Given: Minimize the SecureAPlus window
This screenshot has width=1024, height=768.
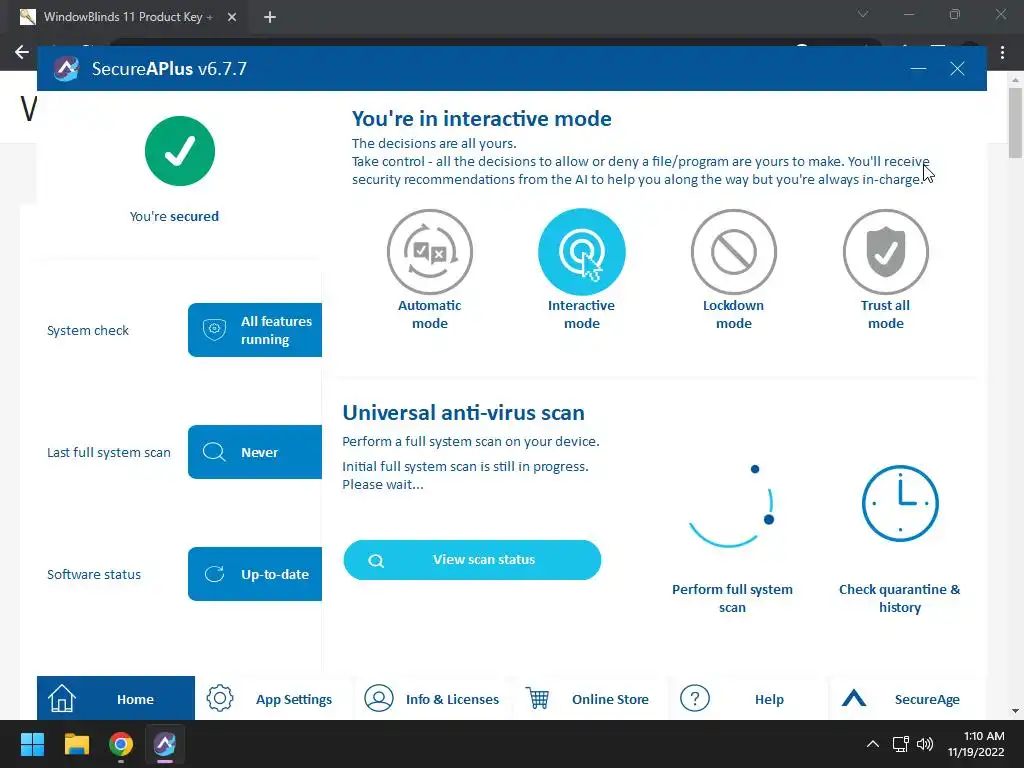Looking at the screenshot, I should coord(918,69).
